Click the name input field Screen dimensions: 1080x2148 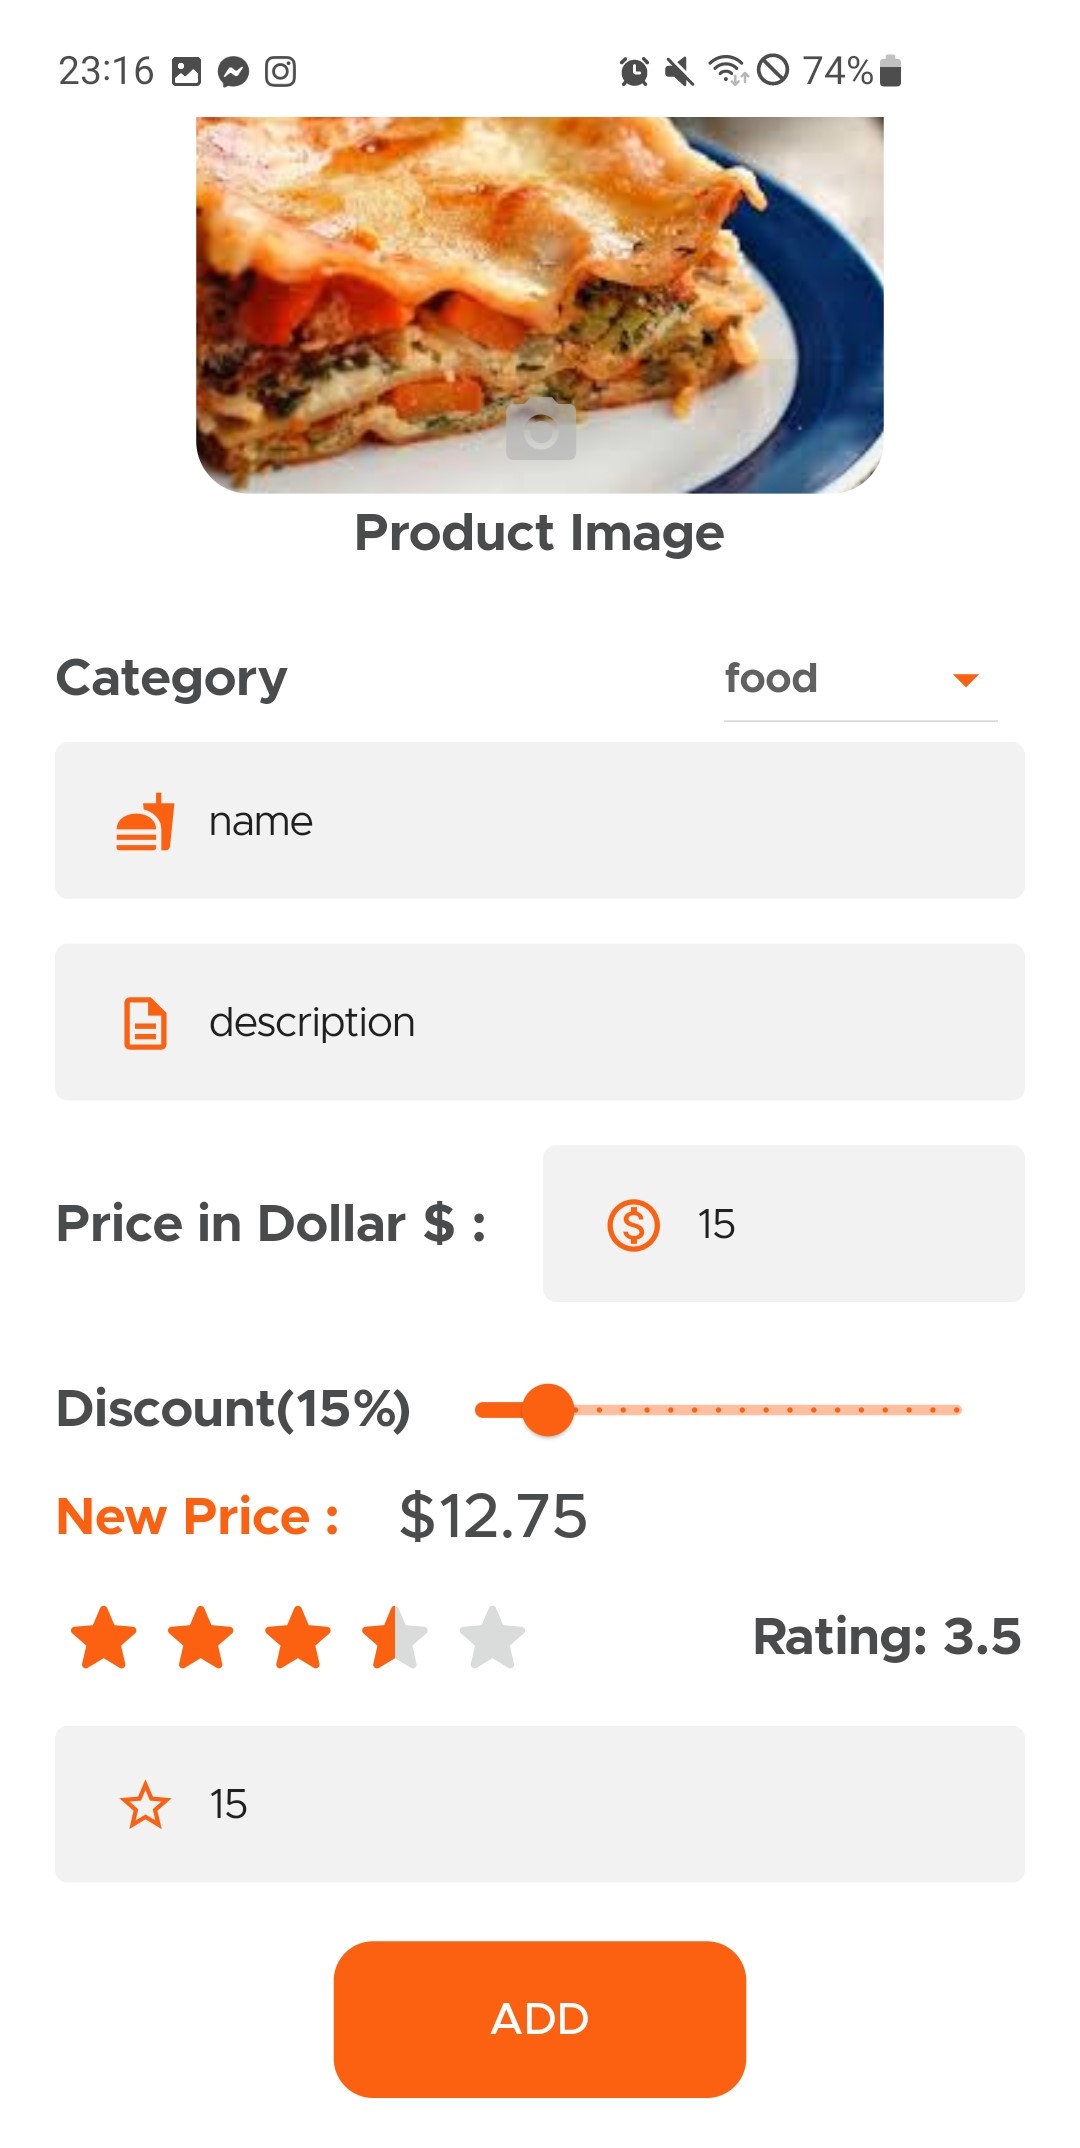600,821
